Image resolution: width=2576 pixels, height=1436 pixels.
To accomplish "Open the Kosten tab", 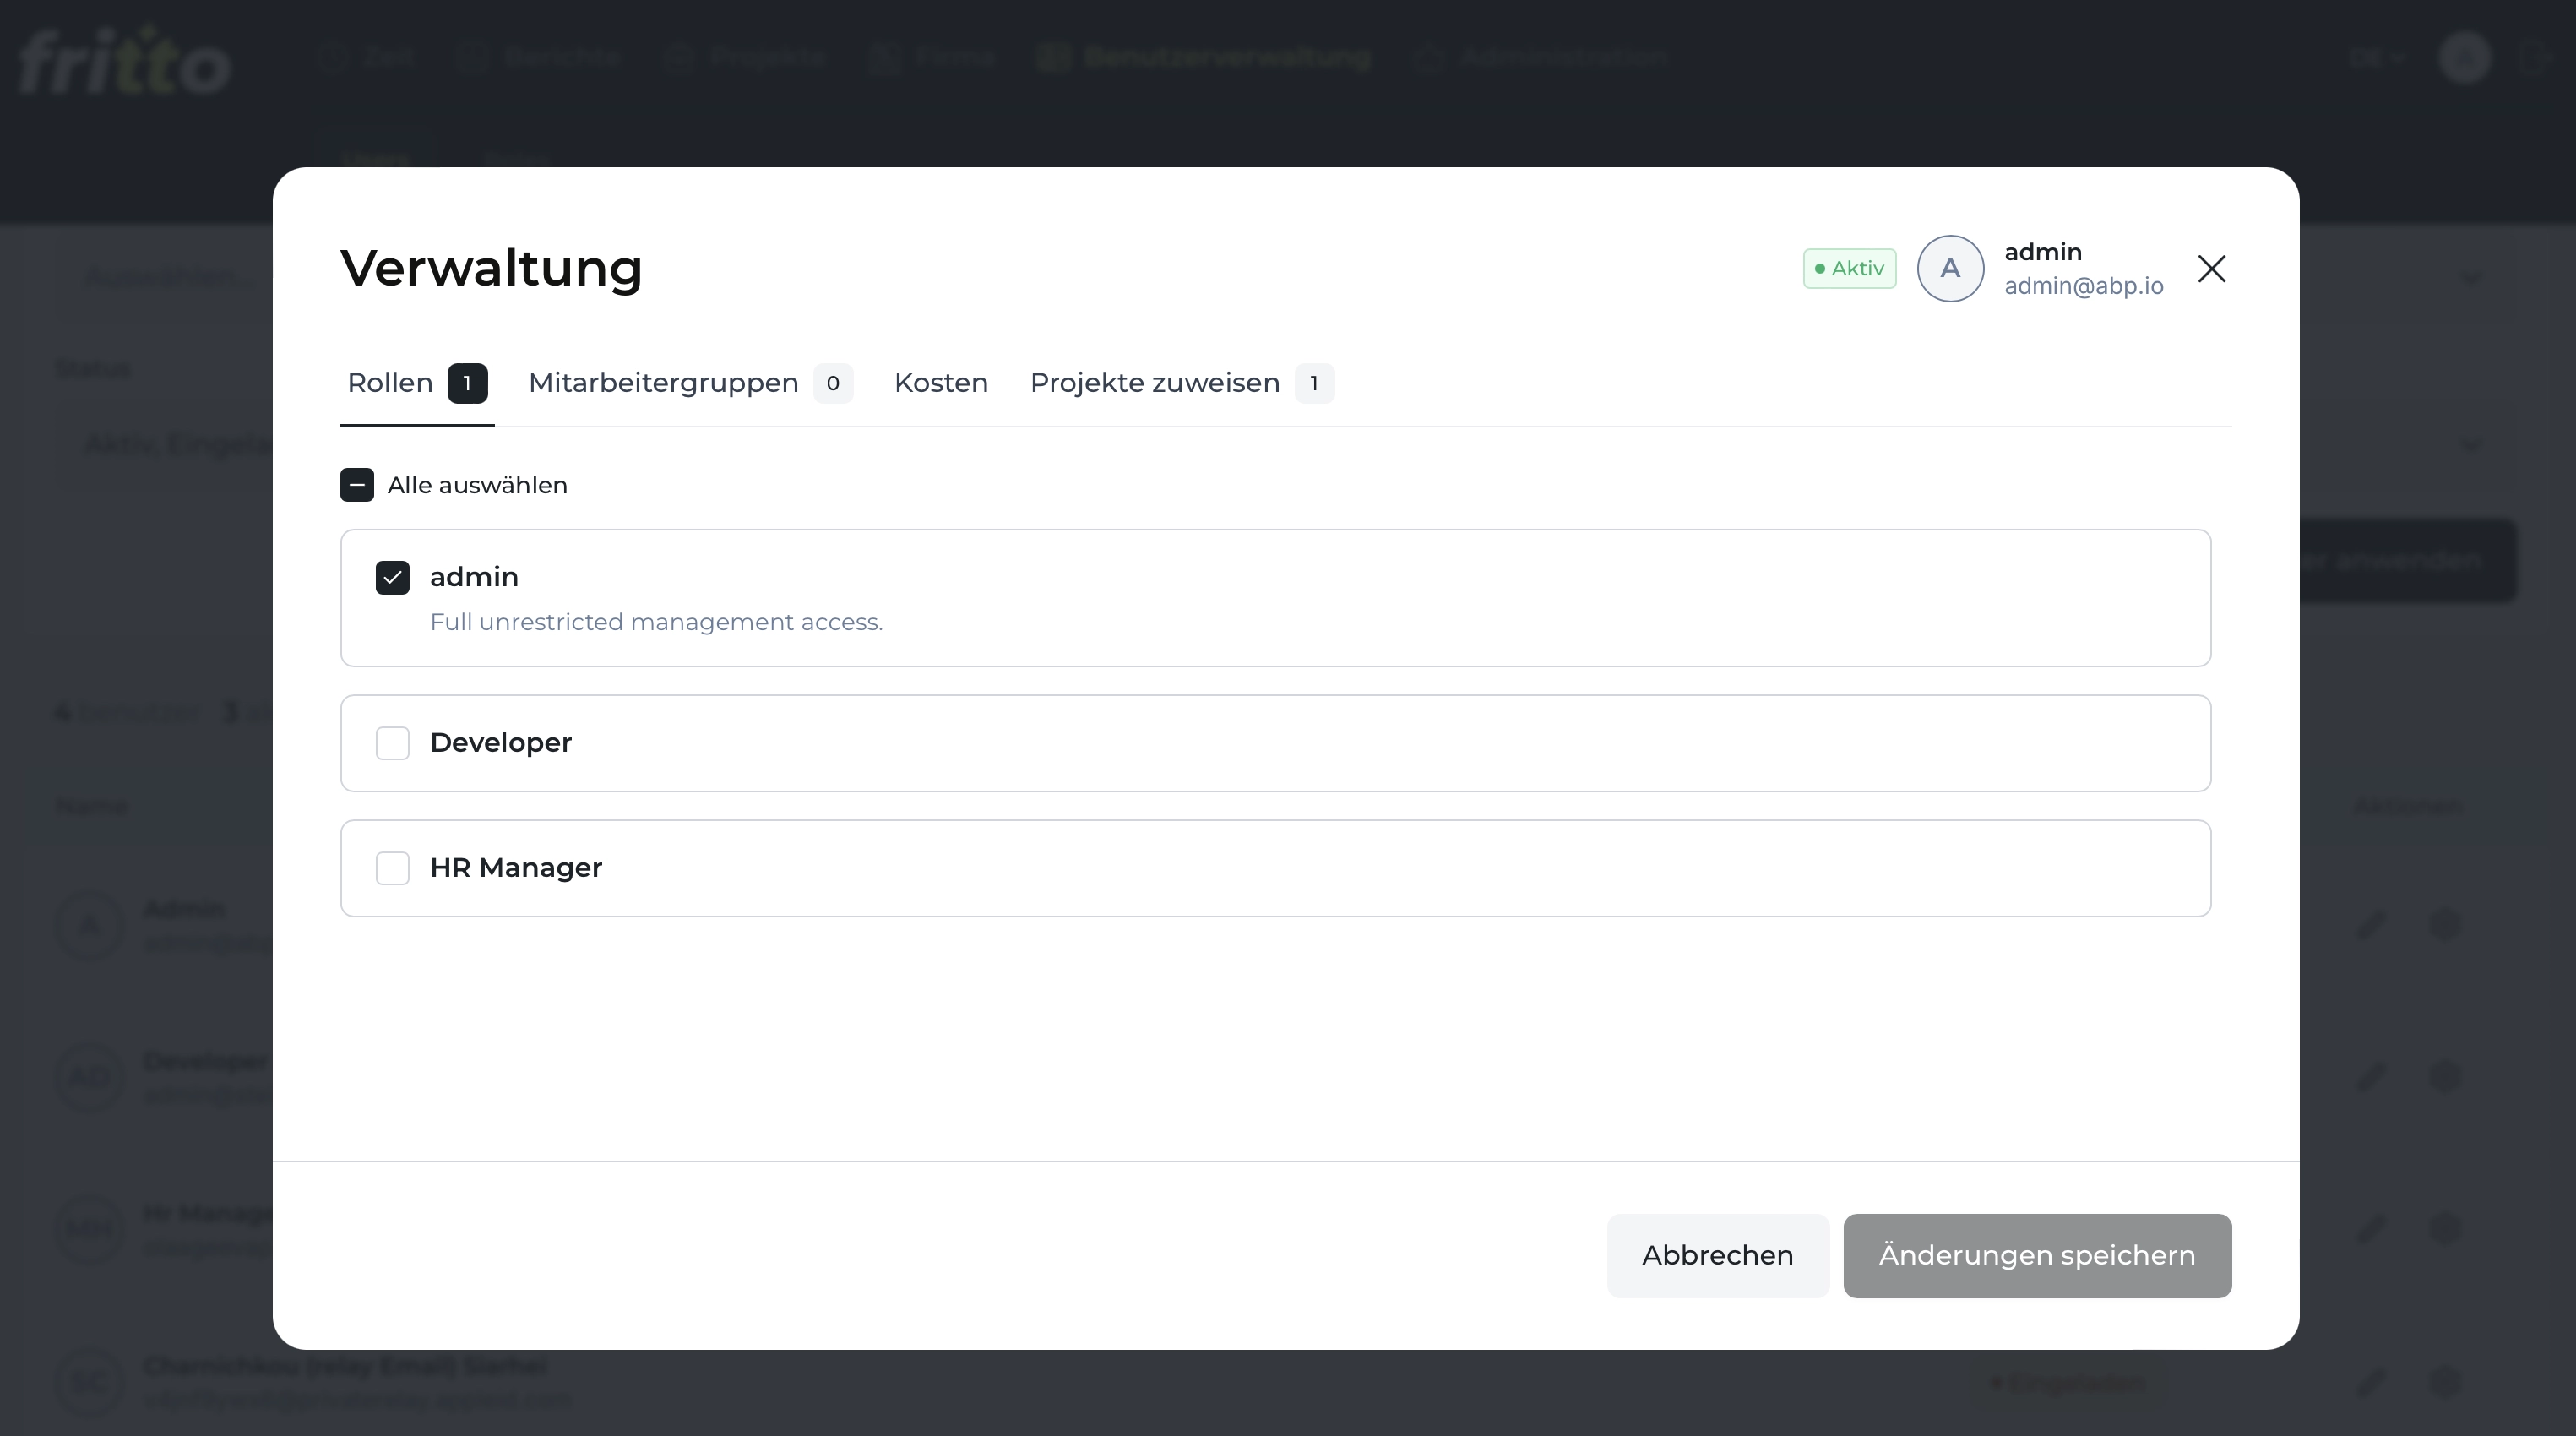I will click(x=941, y=383).
